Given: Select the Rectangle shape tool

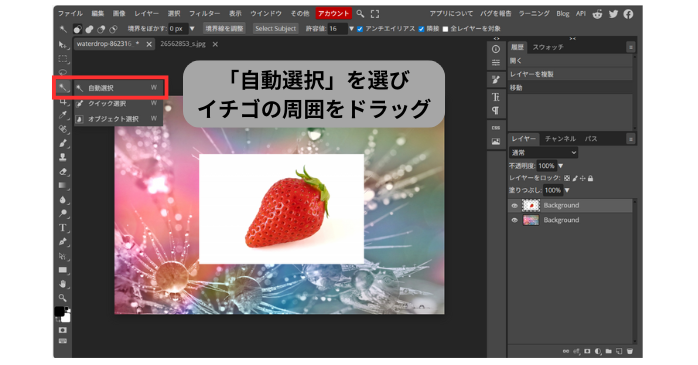Looking at the screenshot, I should point(63,270).
